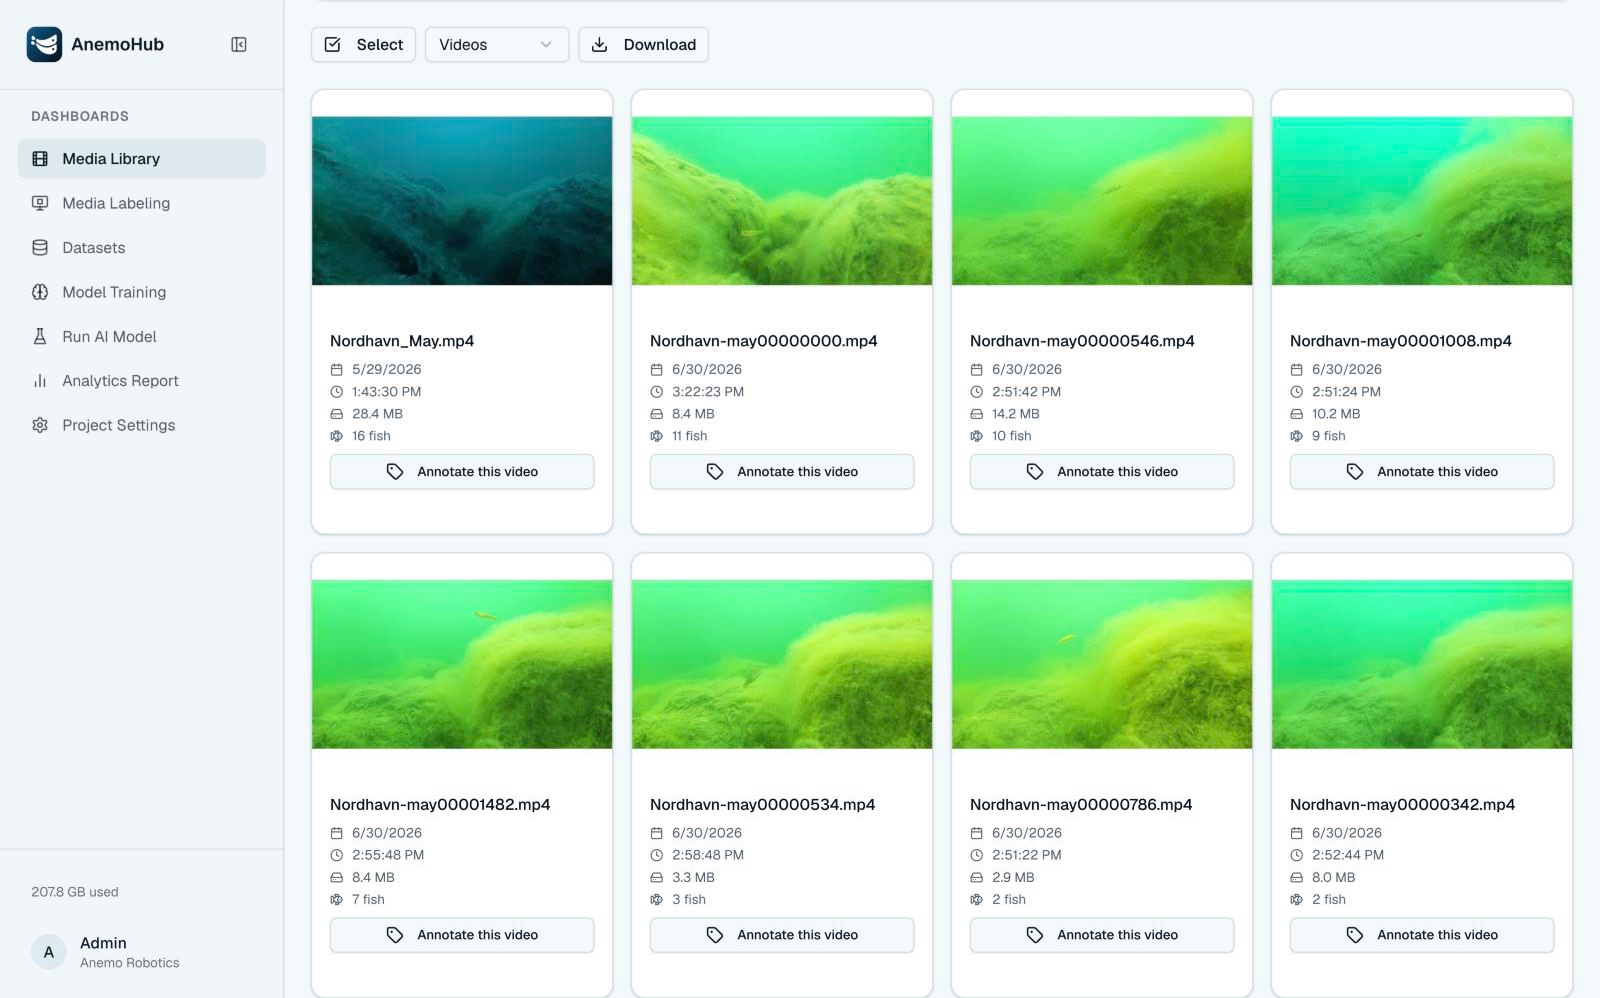Click the '16 fish' label
Screen dimensions: 1600x998
(371, 436)
